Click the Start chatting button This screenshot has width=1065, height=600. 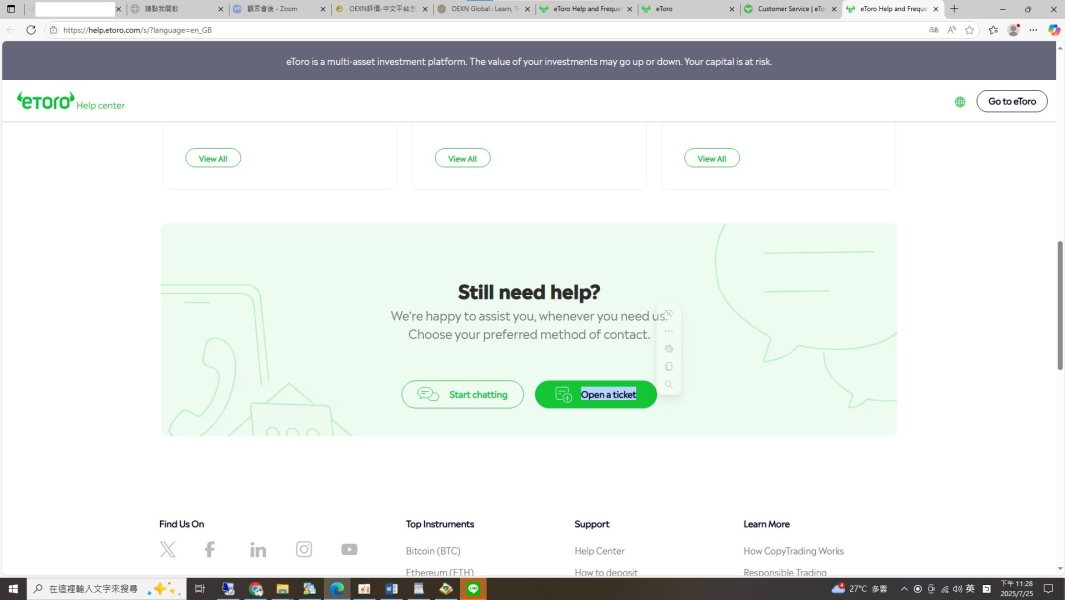click(x=463, y=394)
